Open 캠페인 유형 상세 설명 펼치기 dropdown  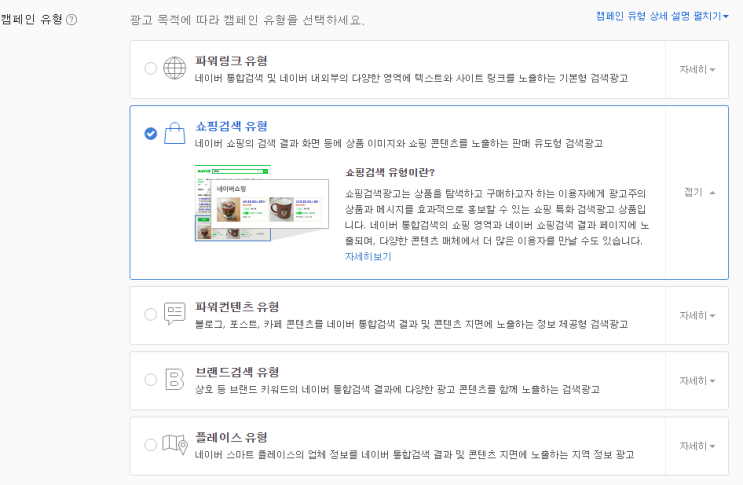pos(662,16)
